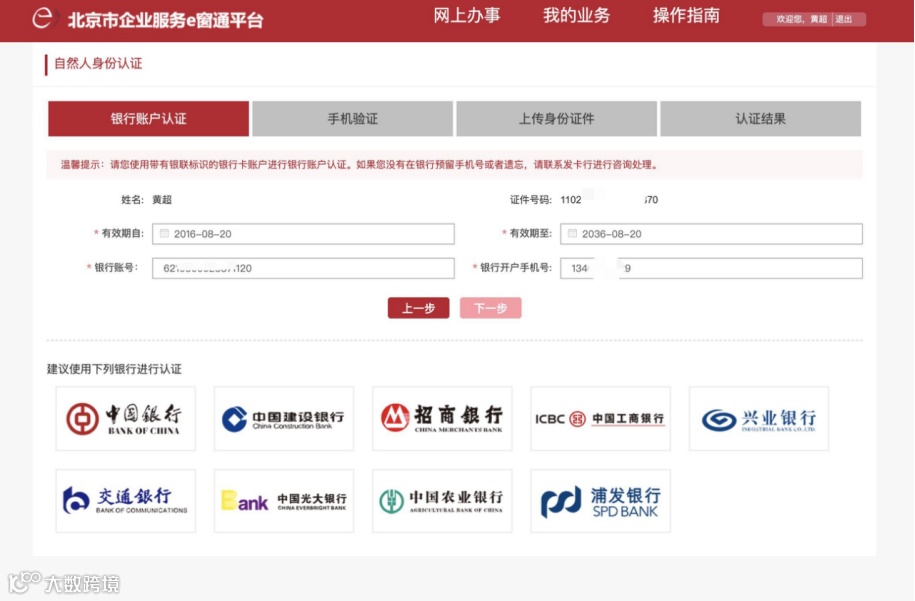Click the 自然人身份认证 page heading
915x601 pixels.
pyautogui.click(x=98, y=63)
